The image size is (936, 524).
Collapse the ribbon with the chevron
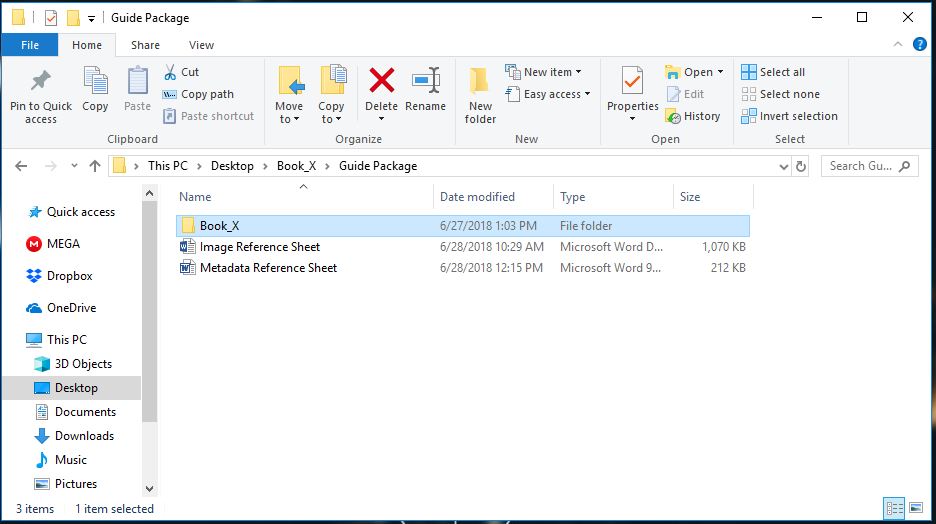click(898, 45)
